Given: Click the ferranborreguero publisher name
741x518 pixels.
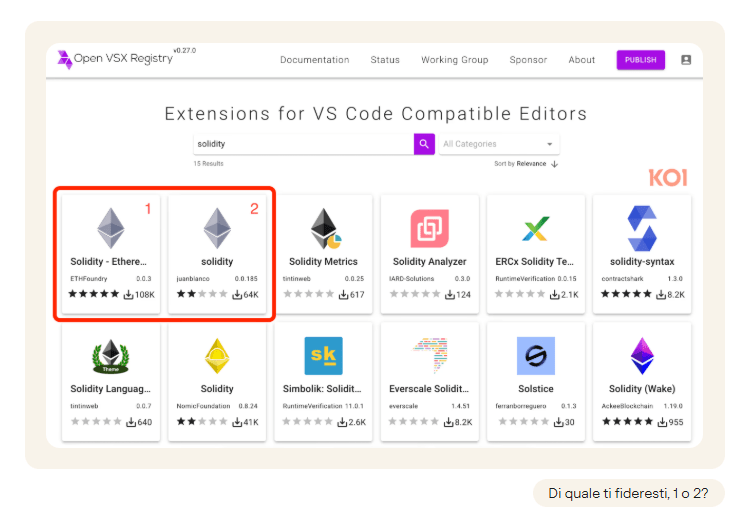Looking at the screenshot, I should [520, 406].
